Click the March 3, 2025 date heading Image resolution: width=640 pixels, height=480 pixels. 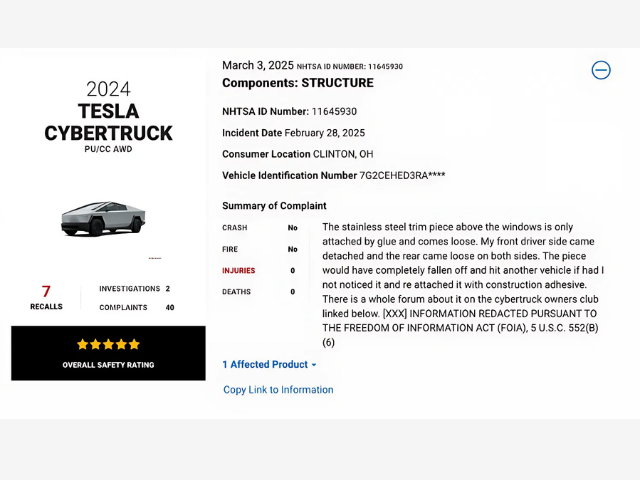point(258,65)
